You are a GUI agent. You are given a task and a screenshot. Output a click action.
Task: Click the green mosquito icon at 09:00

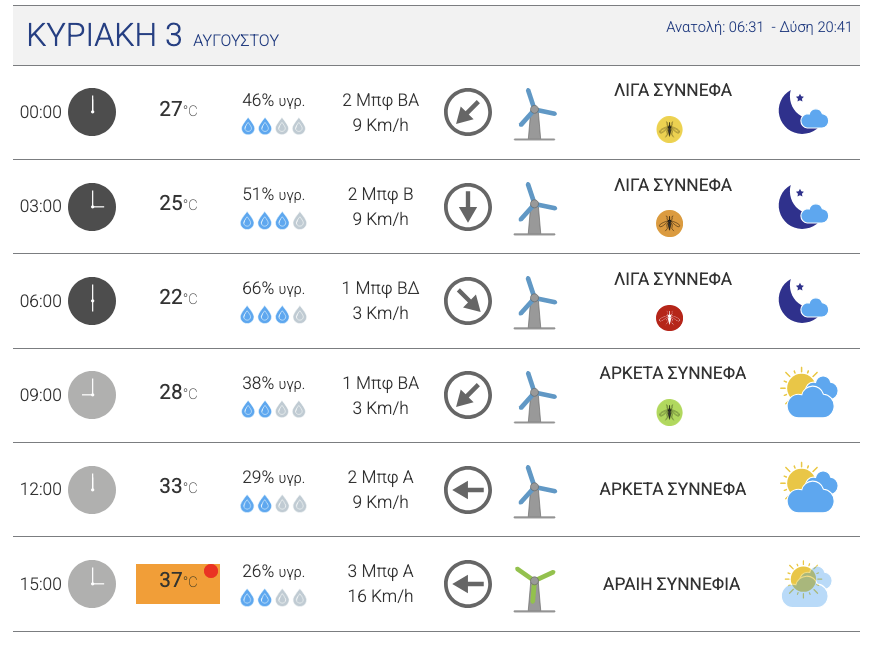pyautogui.click(x=669, y=412)
